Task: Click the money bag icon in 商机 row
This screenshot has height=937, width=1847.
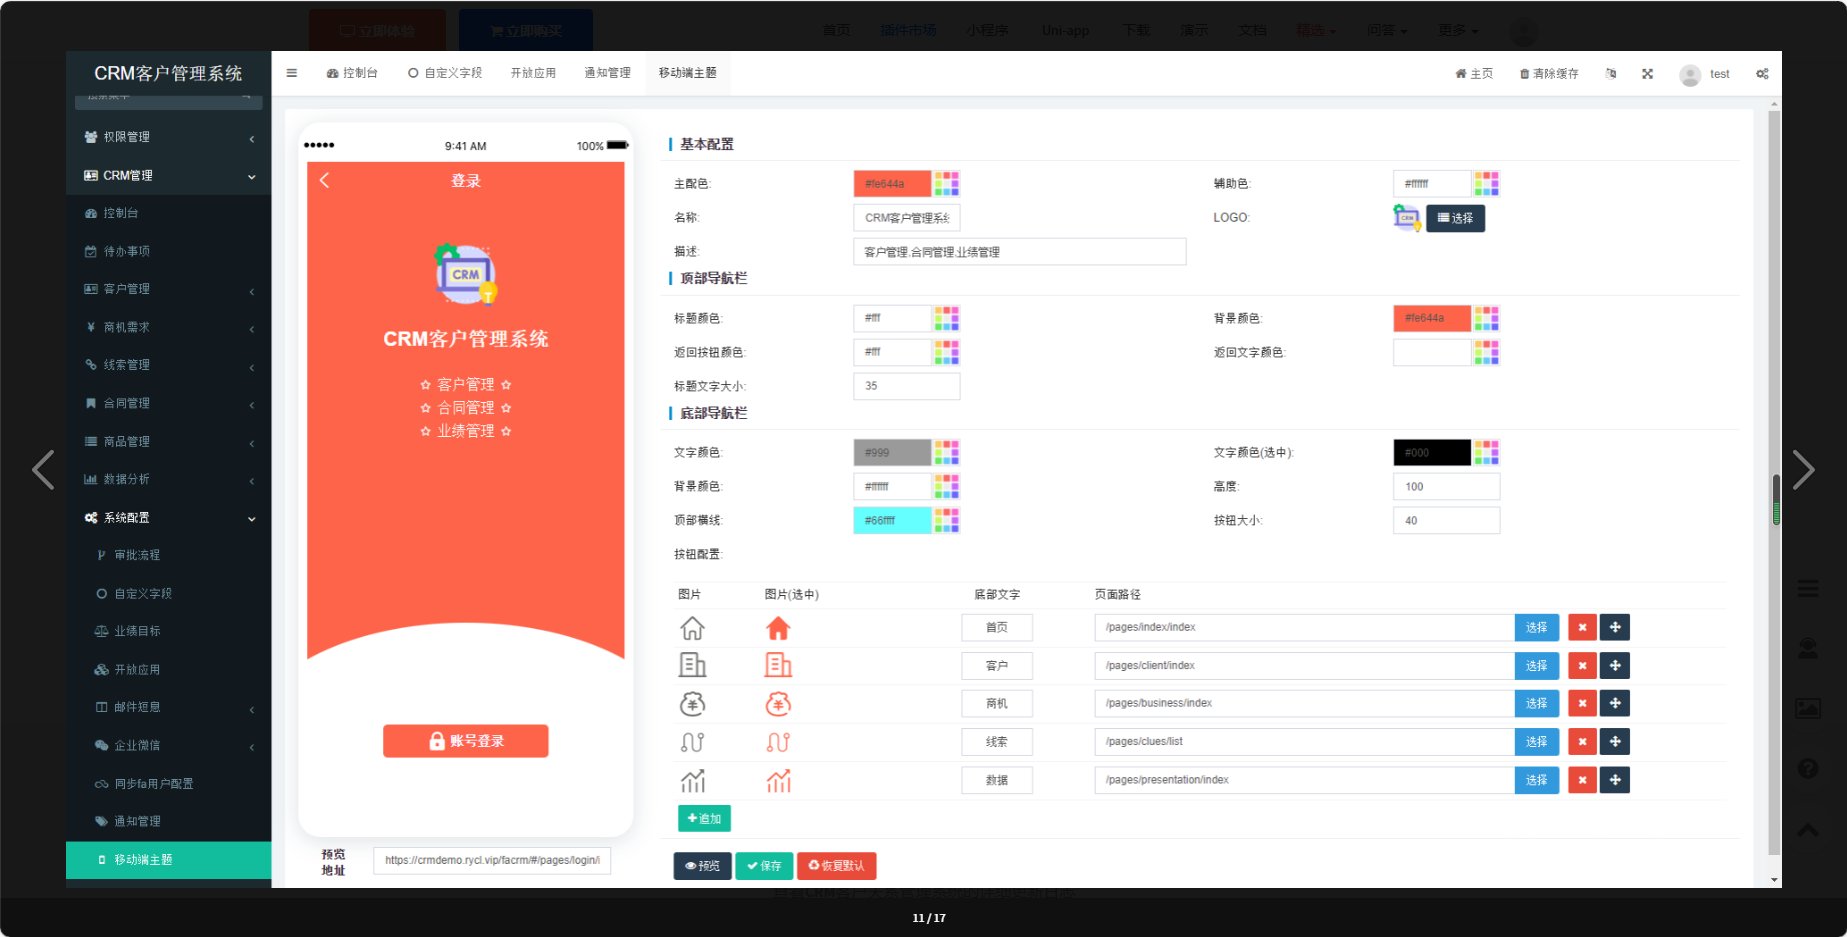Action: pyautogui.click(x=694, y=703)
